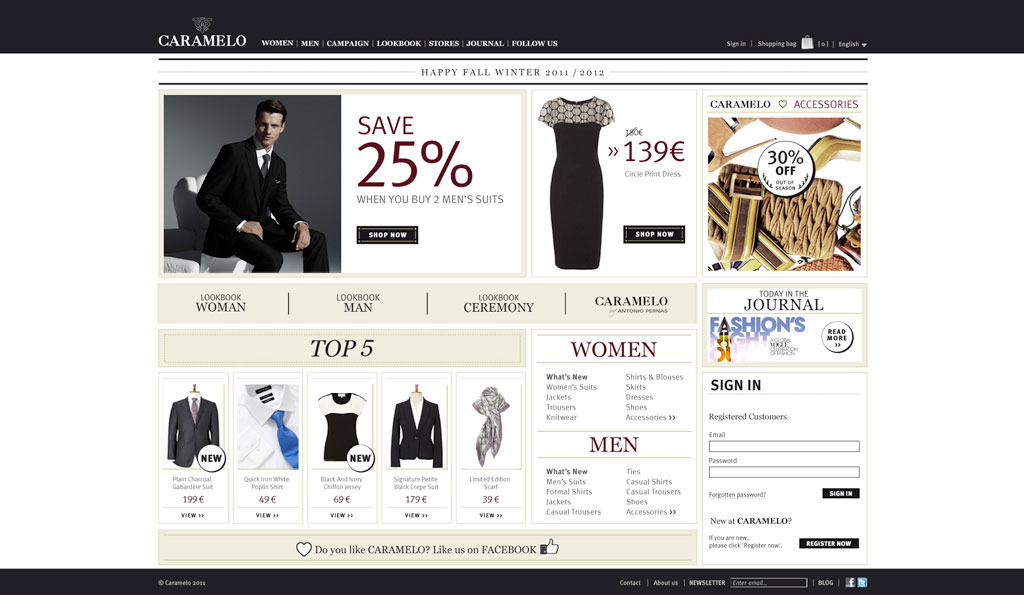Click the Circle Print Dress image
The width and height of the screenshot is (1024, 595).
pyautogui.click(x=575, y=183)
